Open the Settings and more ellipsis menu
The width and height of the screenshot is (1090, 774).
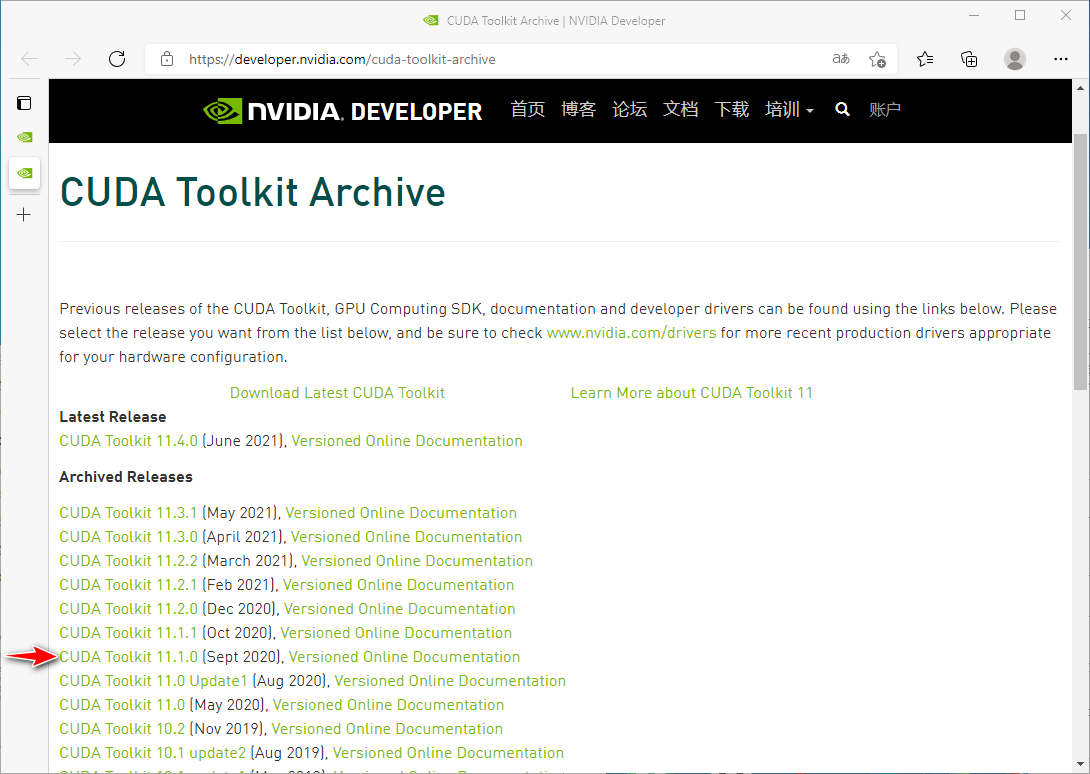tap(1061, 59)
